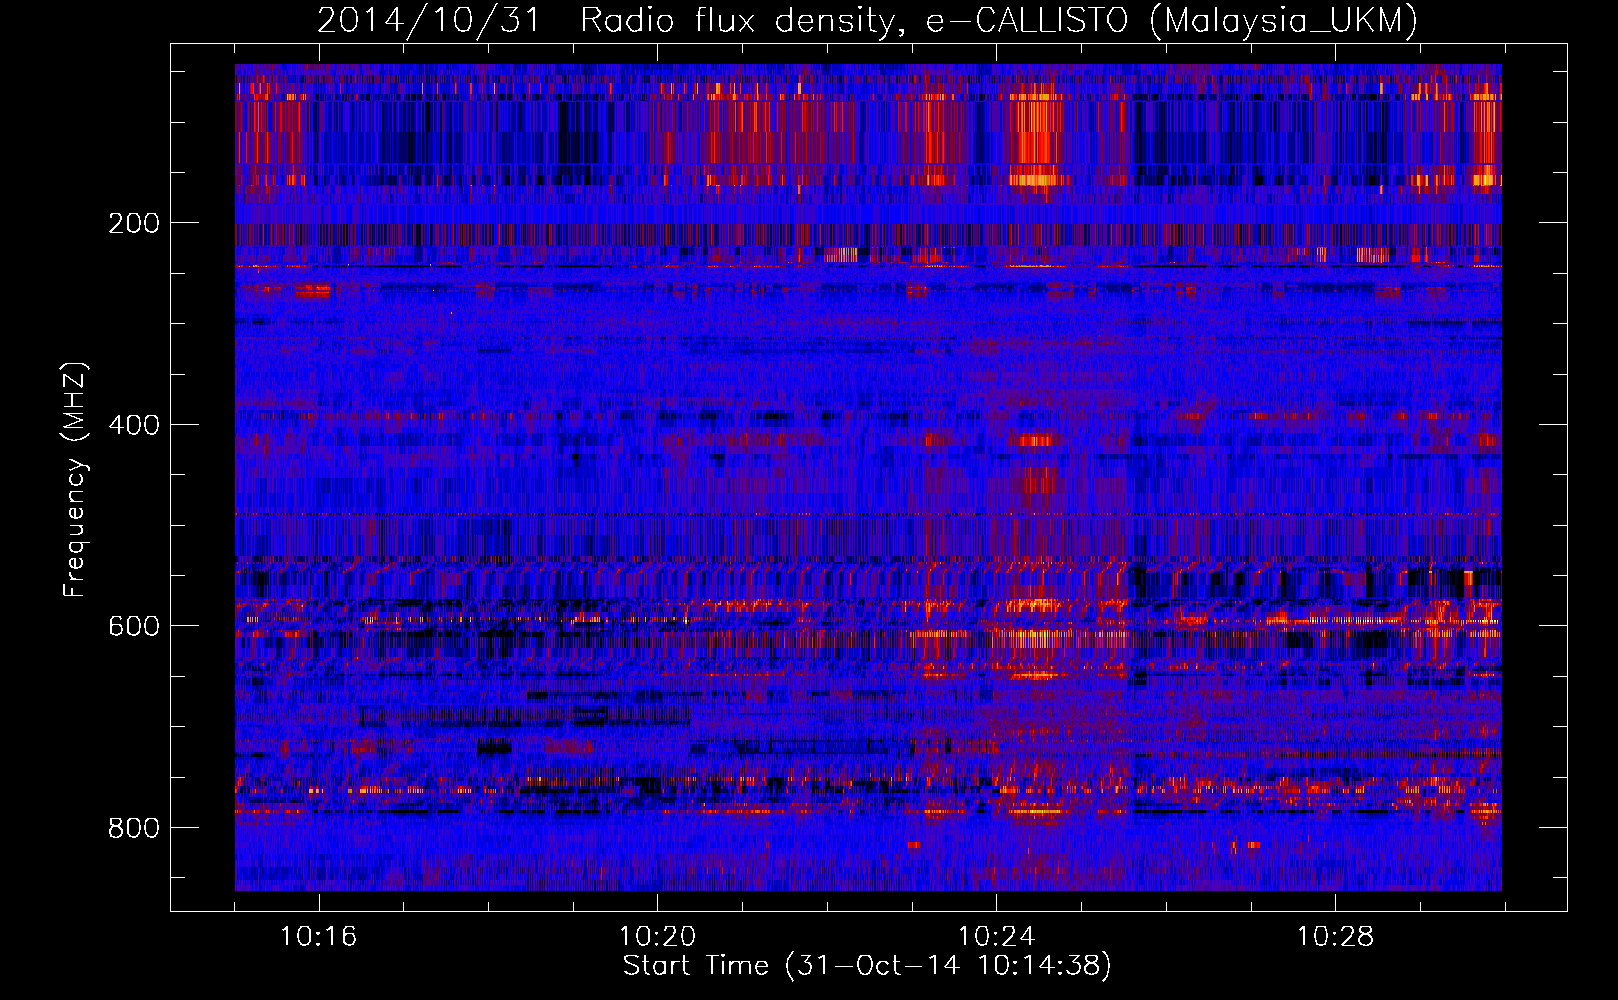Click the 'Start Time (31-Oct-14 10:14:38)' label

click(867, 966)
